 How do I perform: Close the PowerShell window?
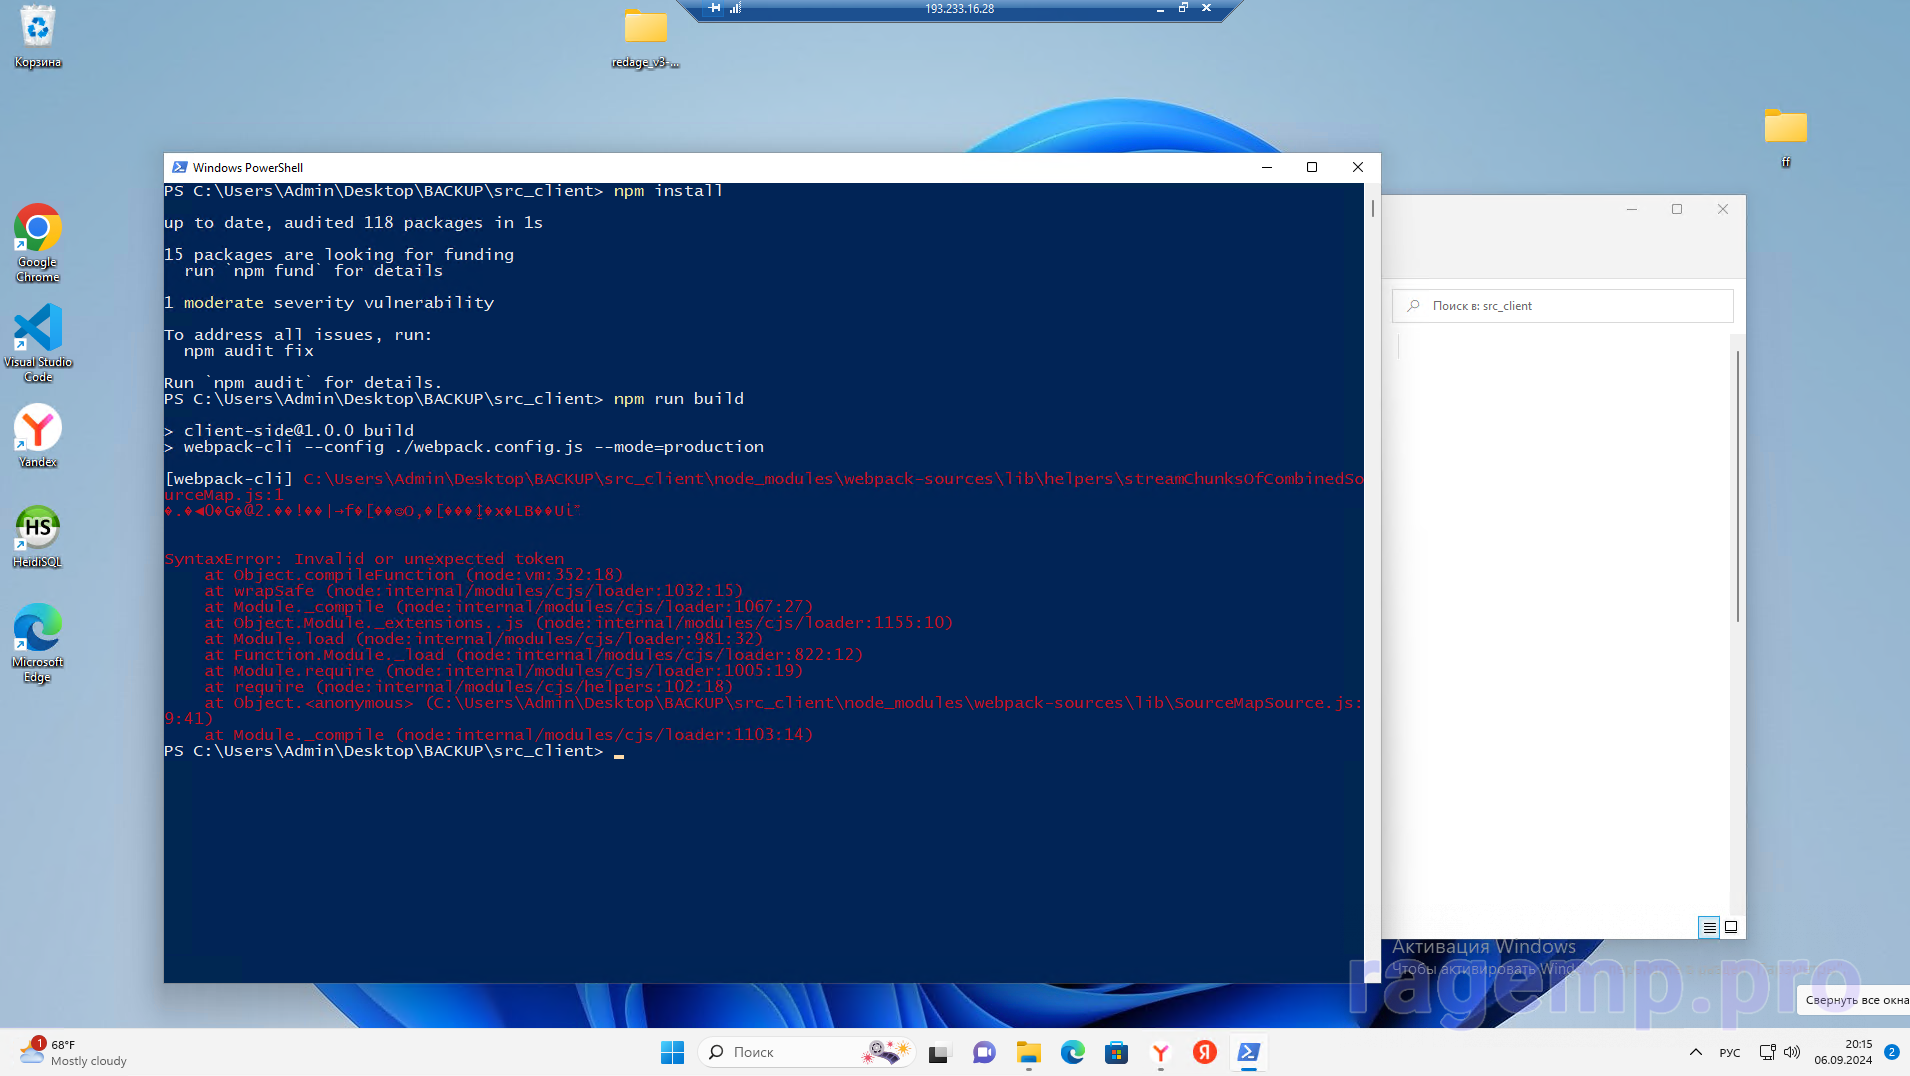1357,167
